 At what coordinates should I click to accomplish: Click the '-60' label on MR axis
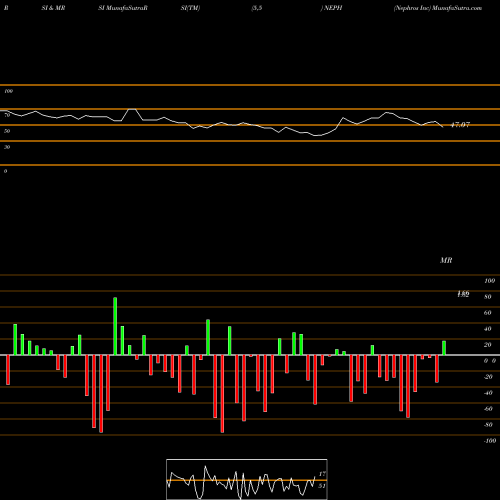[488, 409]
